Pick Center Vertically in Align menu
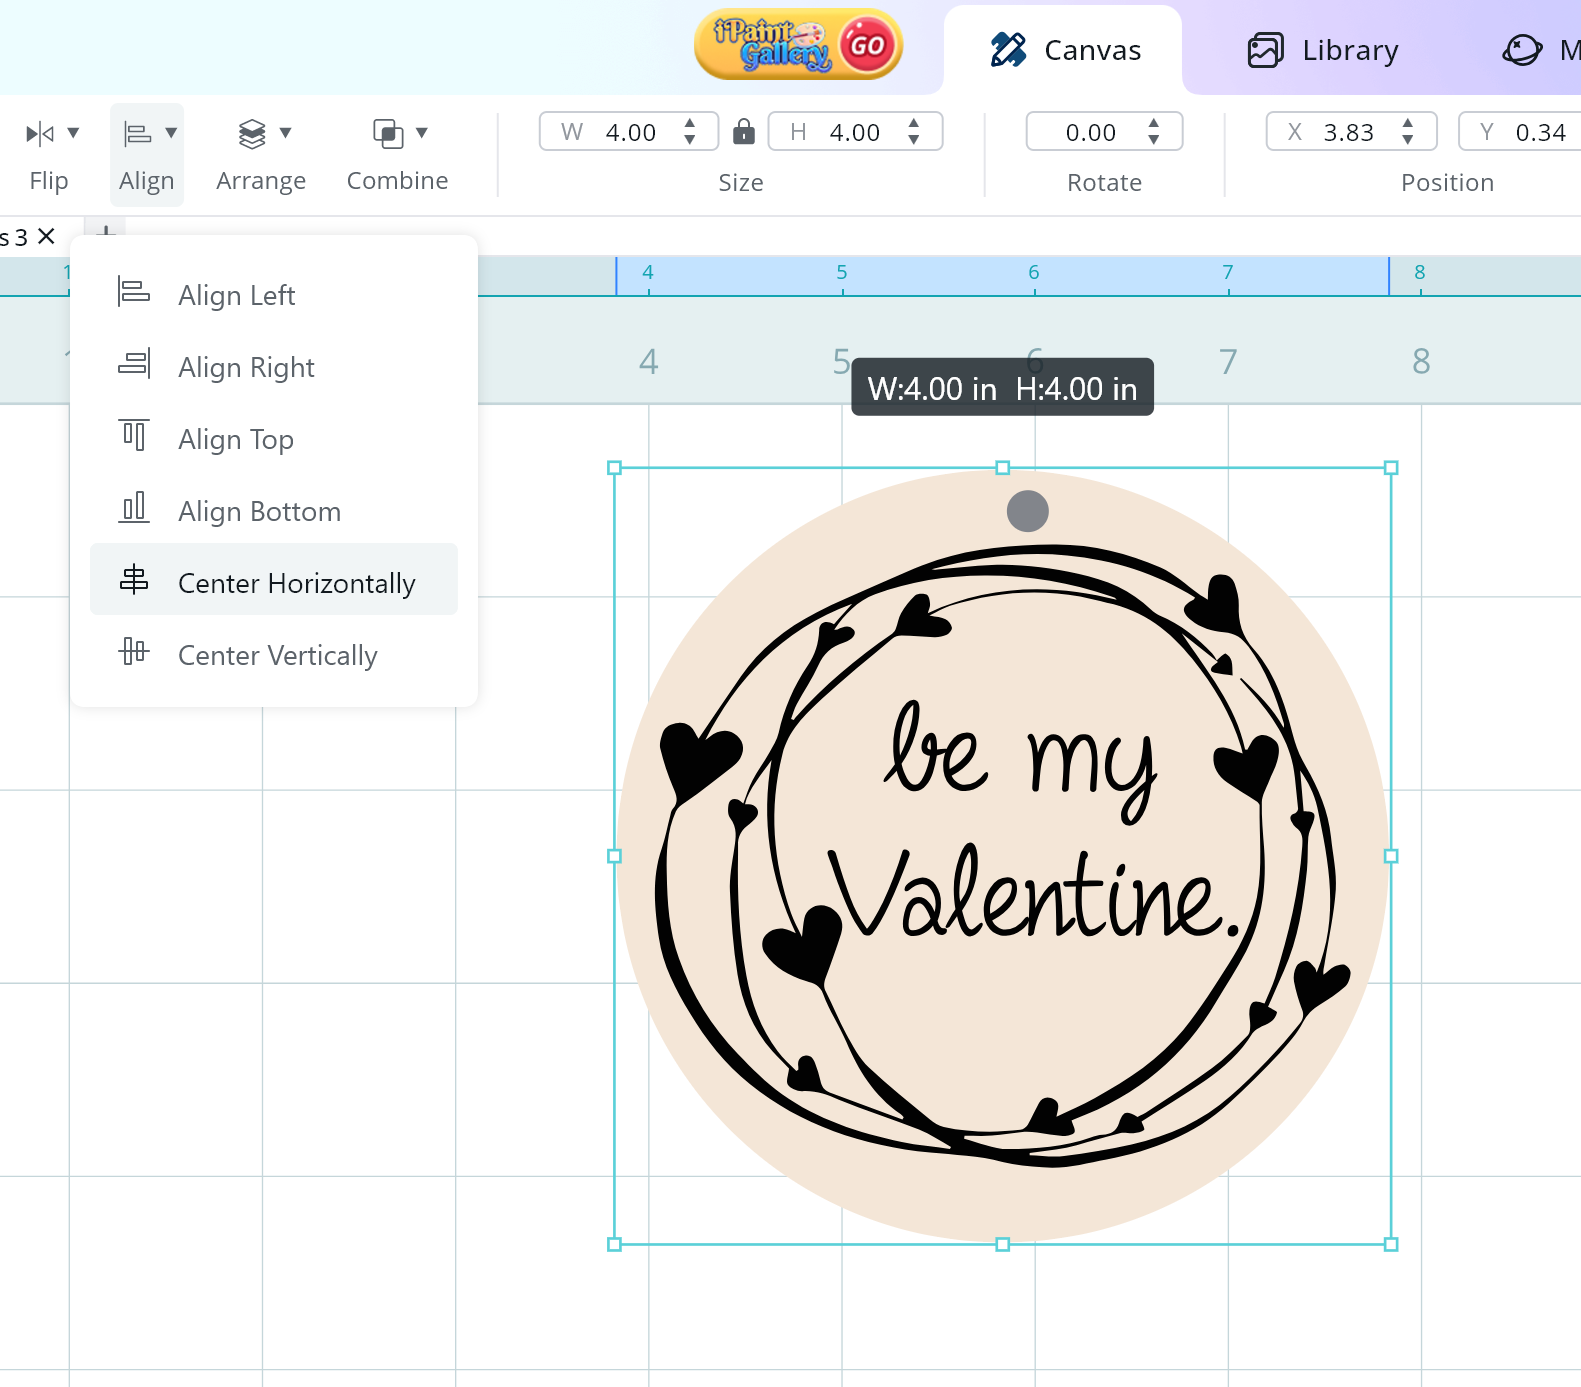The image size is (1581, 1387). [x=277, y=655]
